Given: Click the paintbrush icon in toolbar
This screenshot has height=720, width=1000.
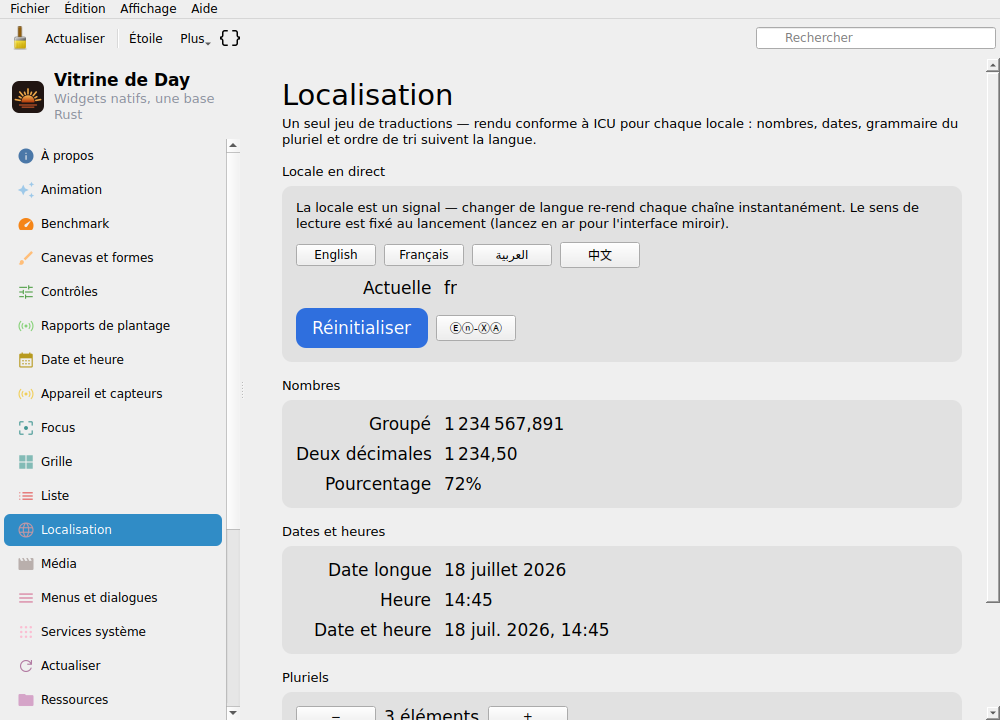Looking at the screenshot, I should point(20,38).
